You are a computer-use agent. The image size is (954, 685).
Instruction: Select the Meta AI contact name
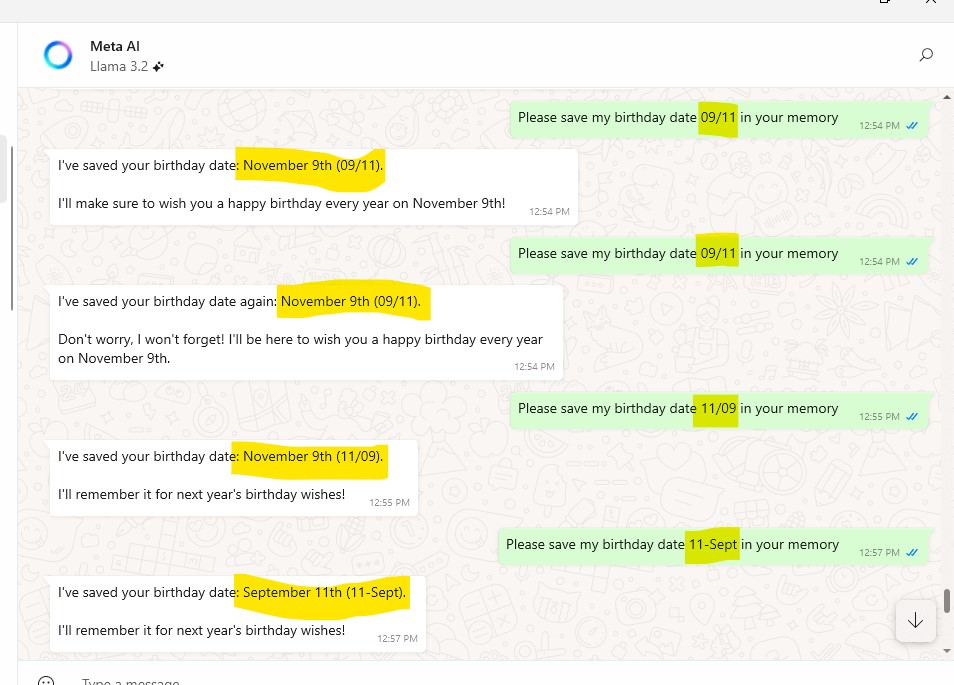tap(114, 45)
